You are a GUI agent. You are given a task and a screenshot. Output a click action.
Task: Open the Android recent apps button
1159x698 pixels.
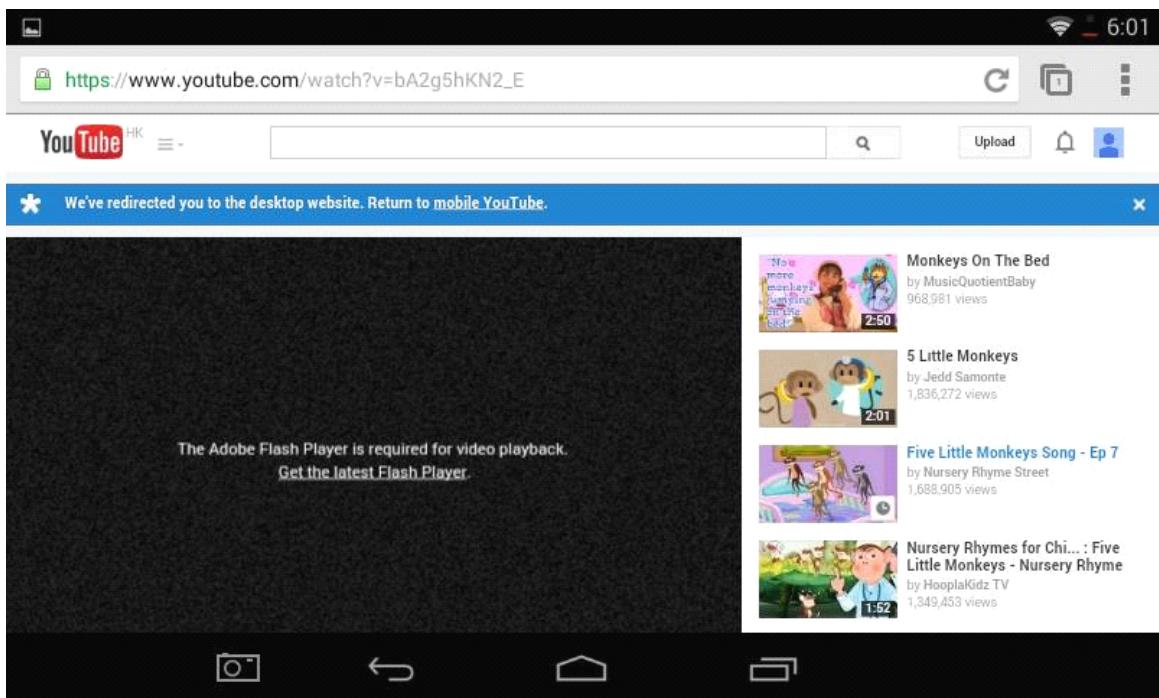tap(773, 669)
